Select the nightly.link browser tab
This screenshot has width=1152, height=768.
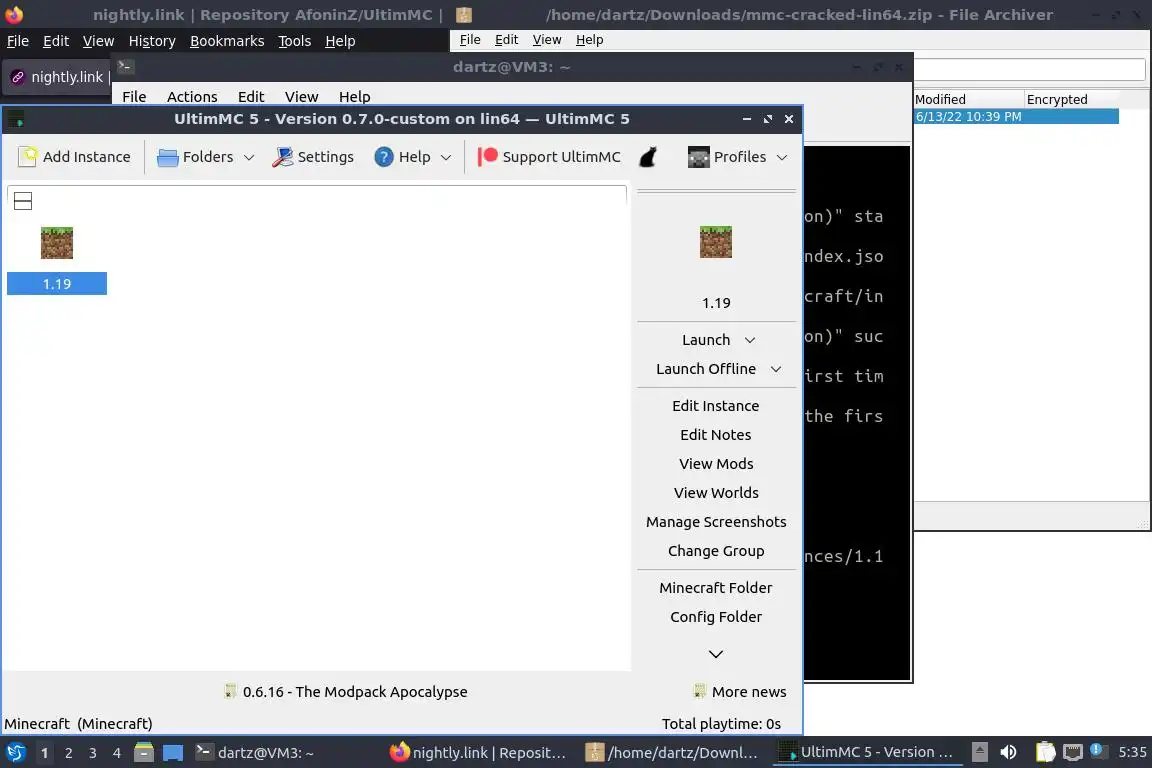[59, 76]
